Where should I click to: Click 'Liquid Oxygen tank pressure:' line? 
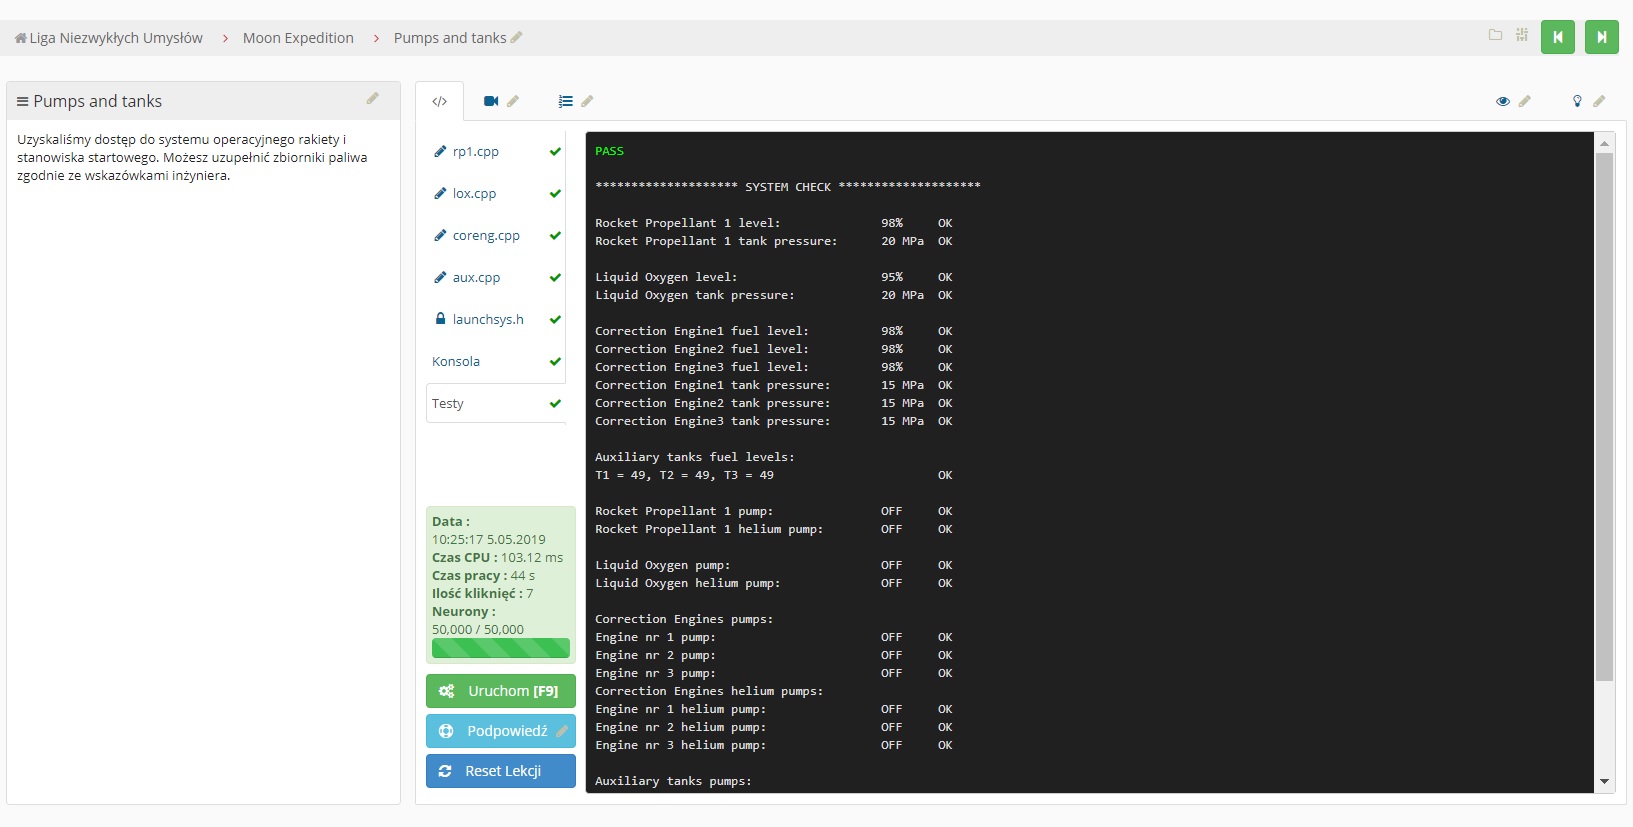coord(694,295)
